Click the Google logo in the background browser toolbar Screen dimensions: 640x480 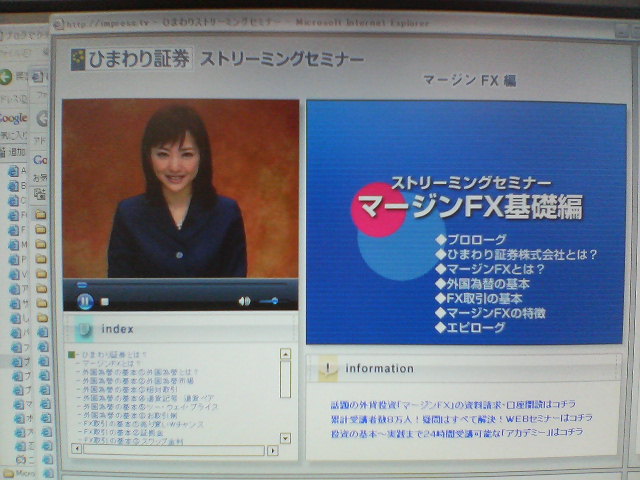[14, 118]
